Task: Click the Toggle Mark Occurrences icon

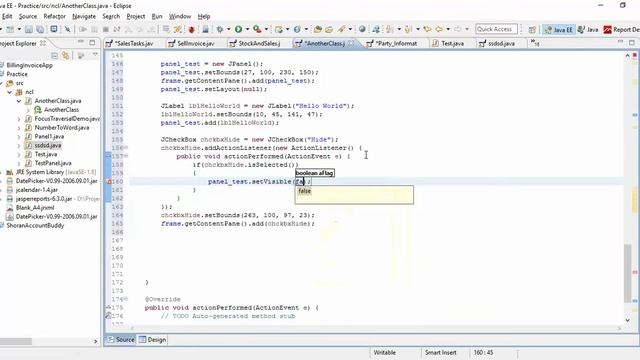Action: coord(178,29)
